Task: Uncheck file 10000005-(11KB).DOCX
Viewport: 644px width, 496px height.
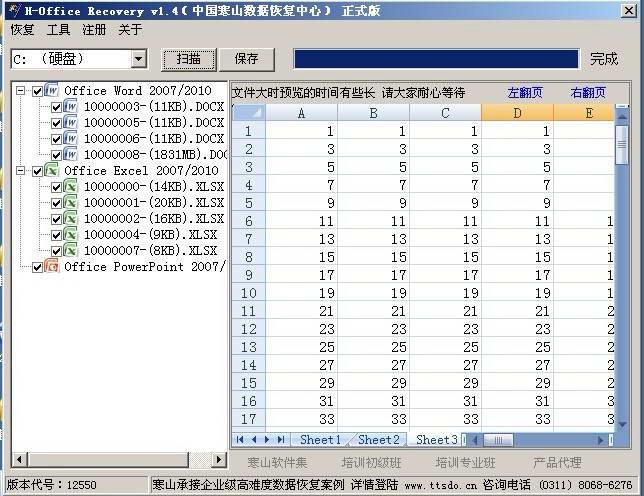Action: pyautogui.click(x=56, y=124)
